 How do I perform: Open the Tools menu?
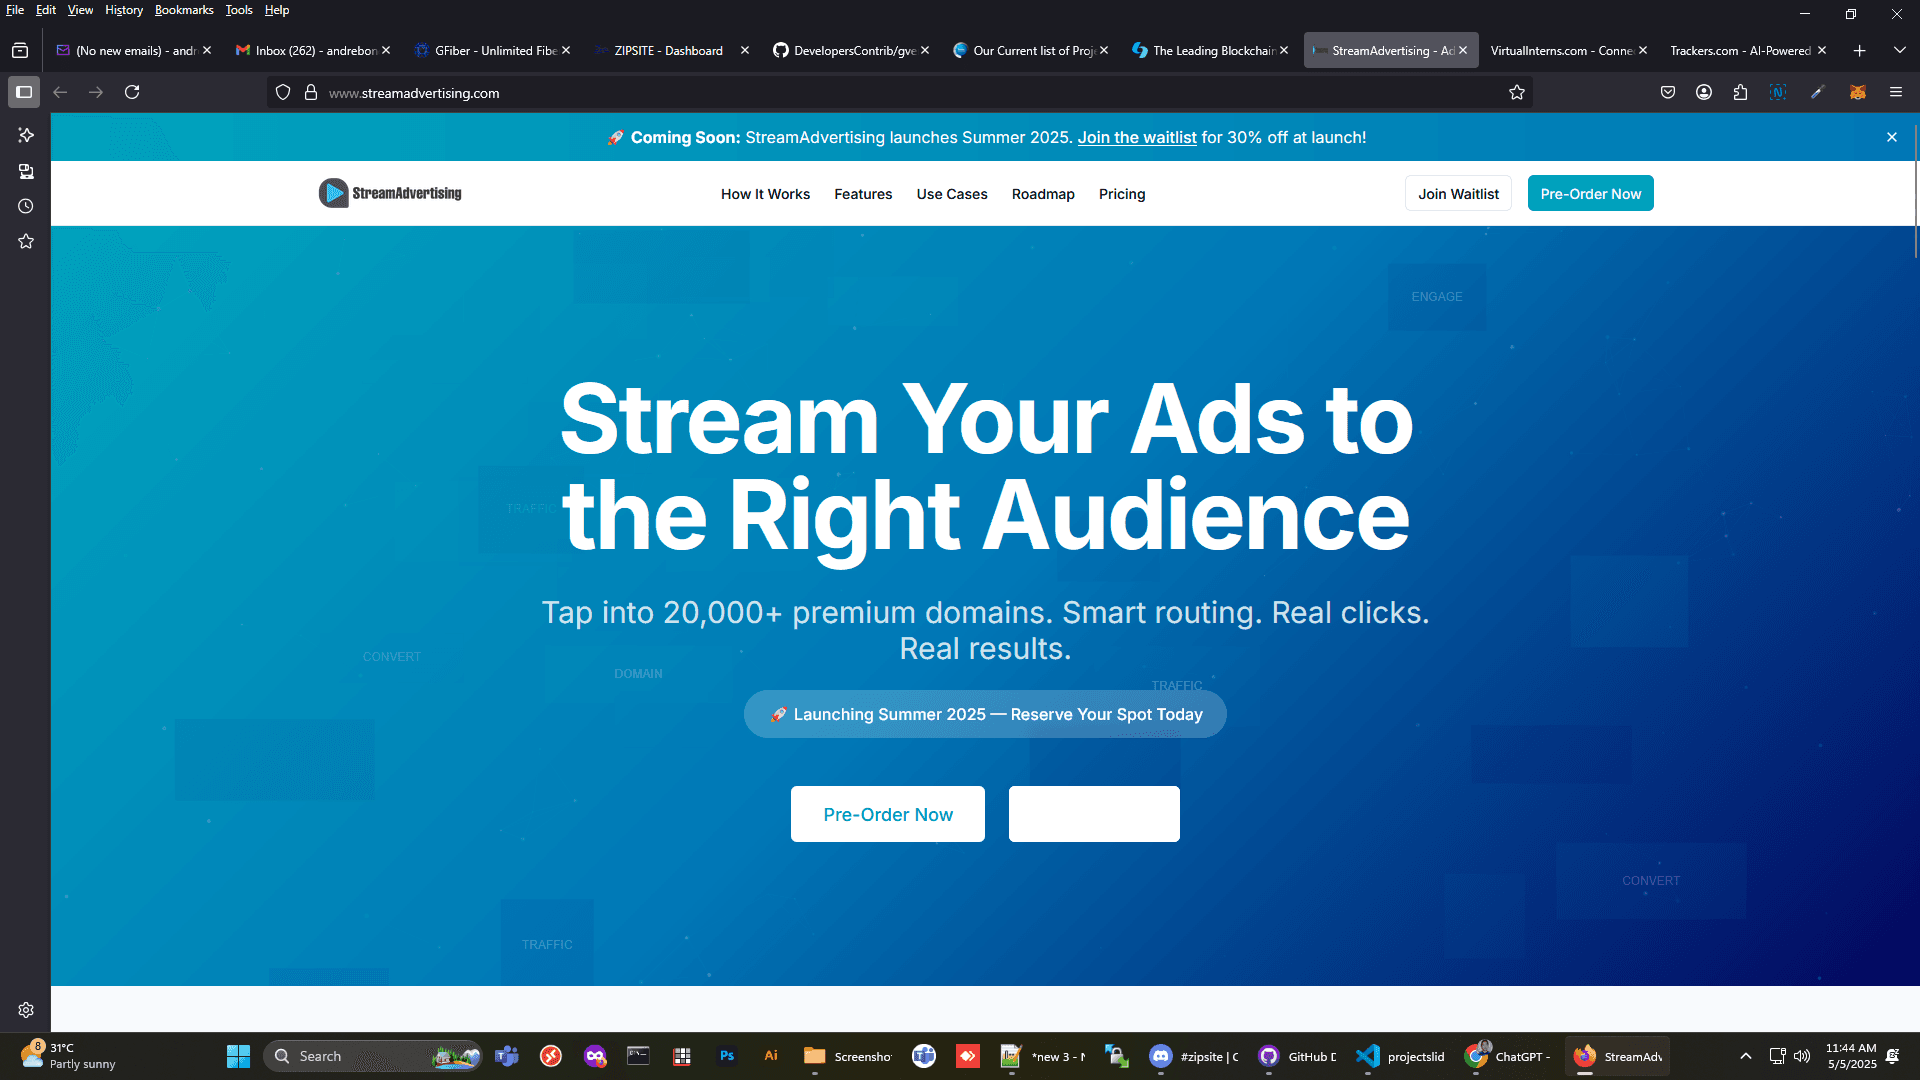pyautogui.click(x=239, y=10)
